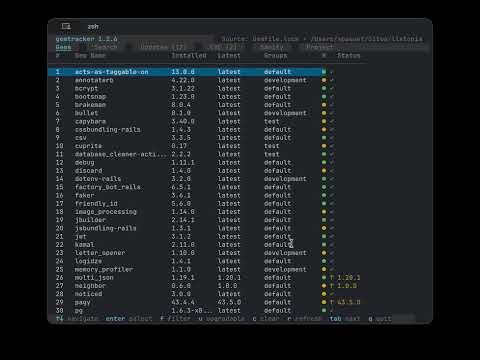Click the green status dot for kamal
This screenshot has width=480, height=360.
(x=324, y=244)
